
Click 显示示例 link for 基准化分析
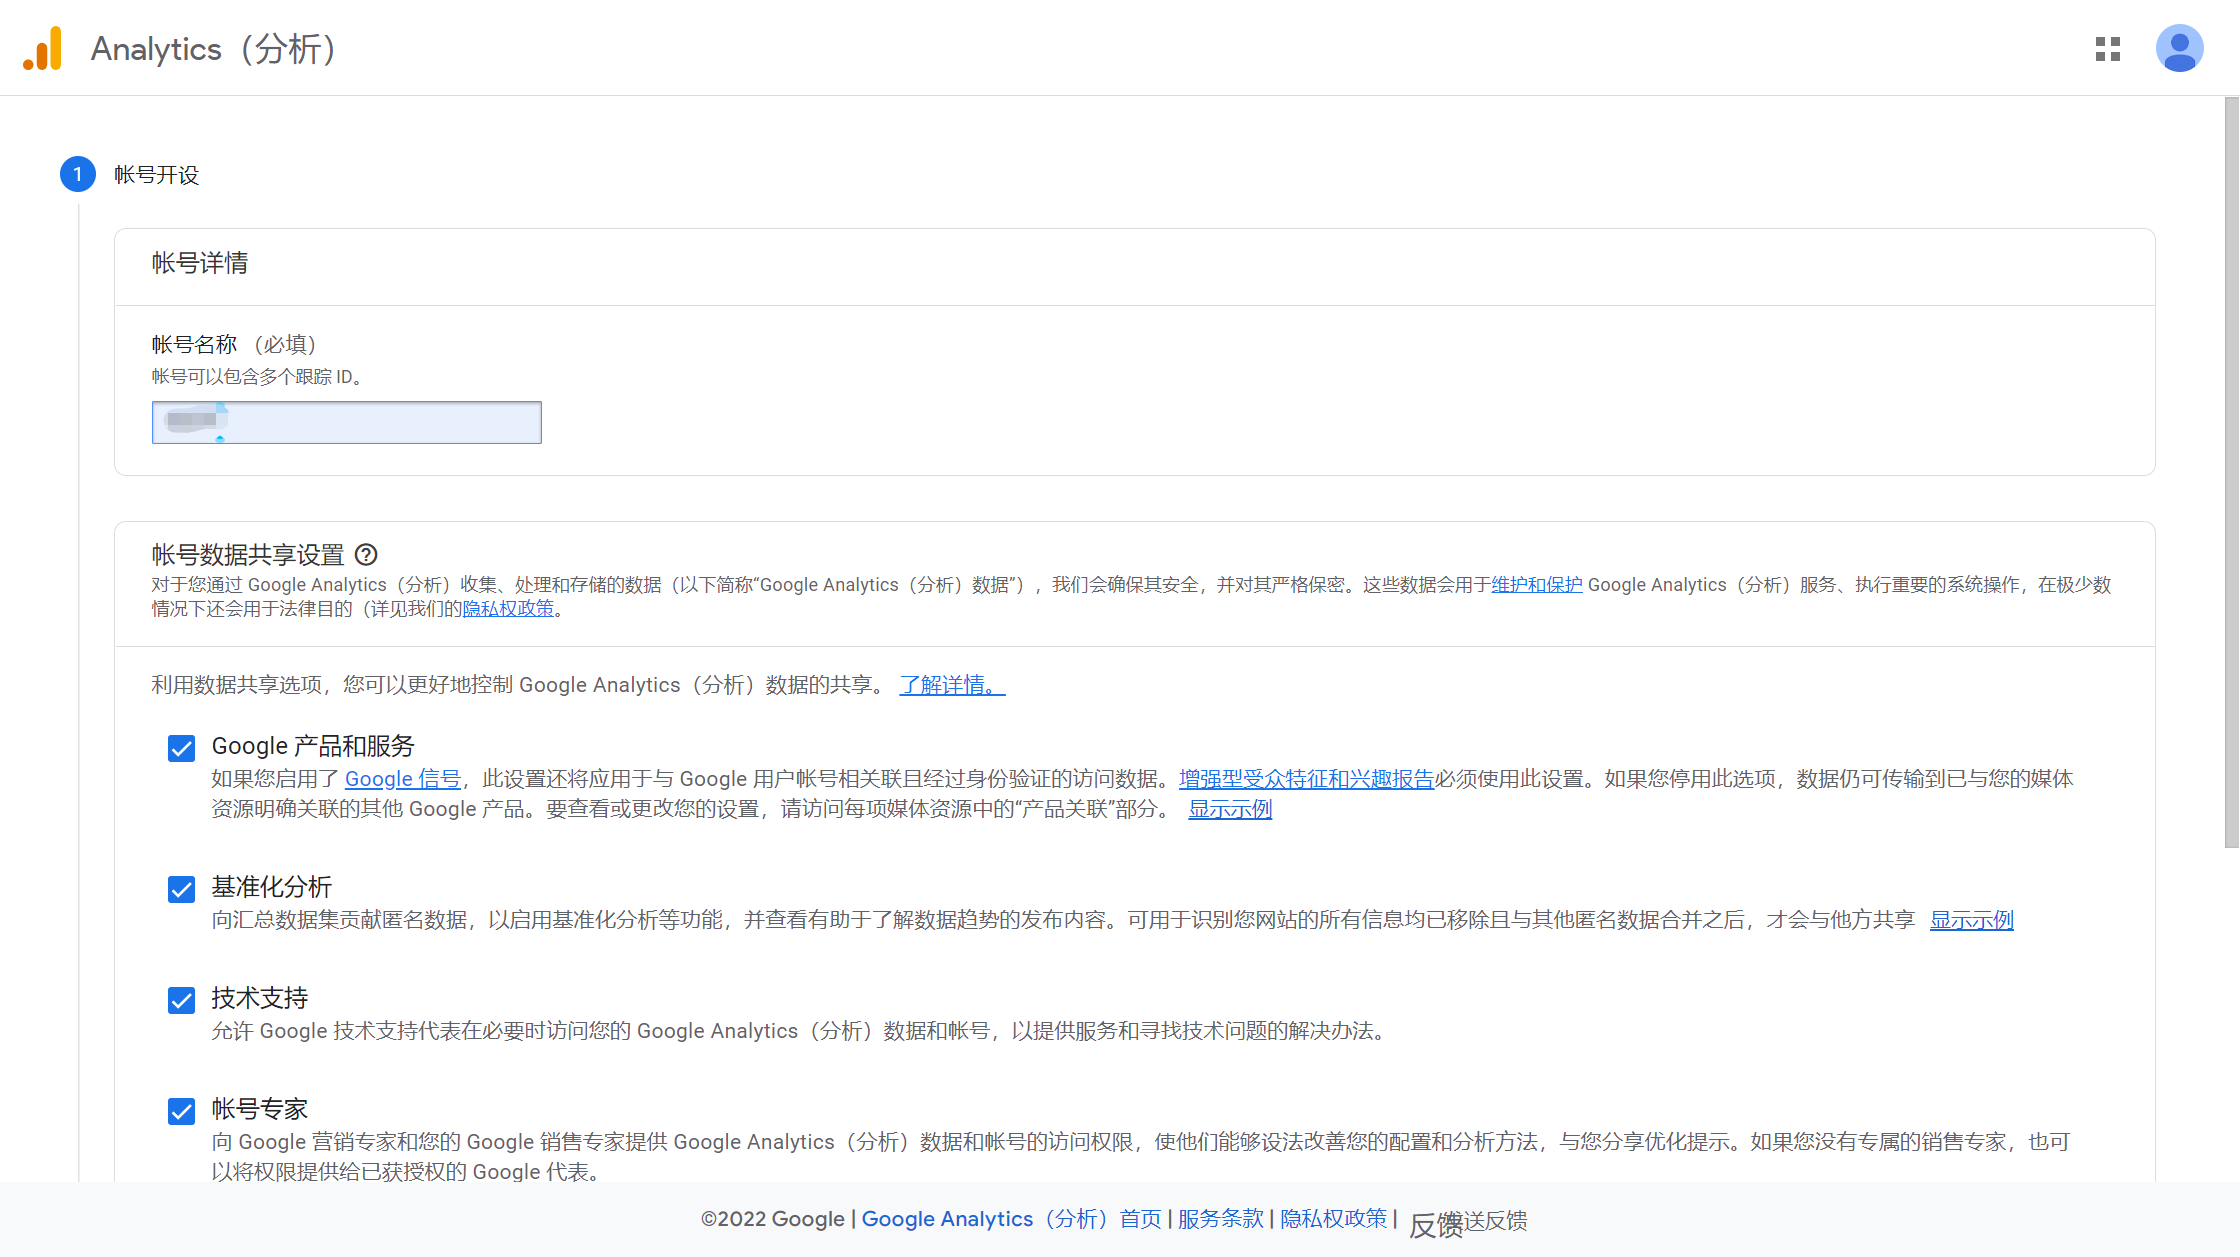[1970, 920]
